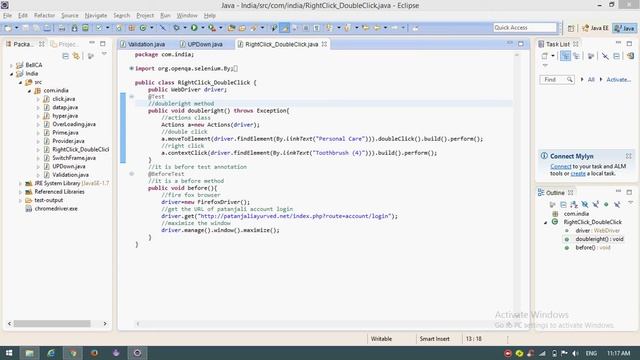
Task: Toggle Hide Fields in the Outline toolbar
Action: pos(585,204)
